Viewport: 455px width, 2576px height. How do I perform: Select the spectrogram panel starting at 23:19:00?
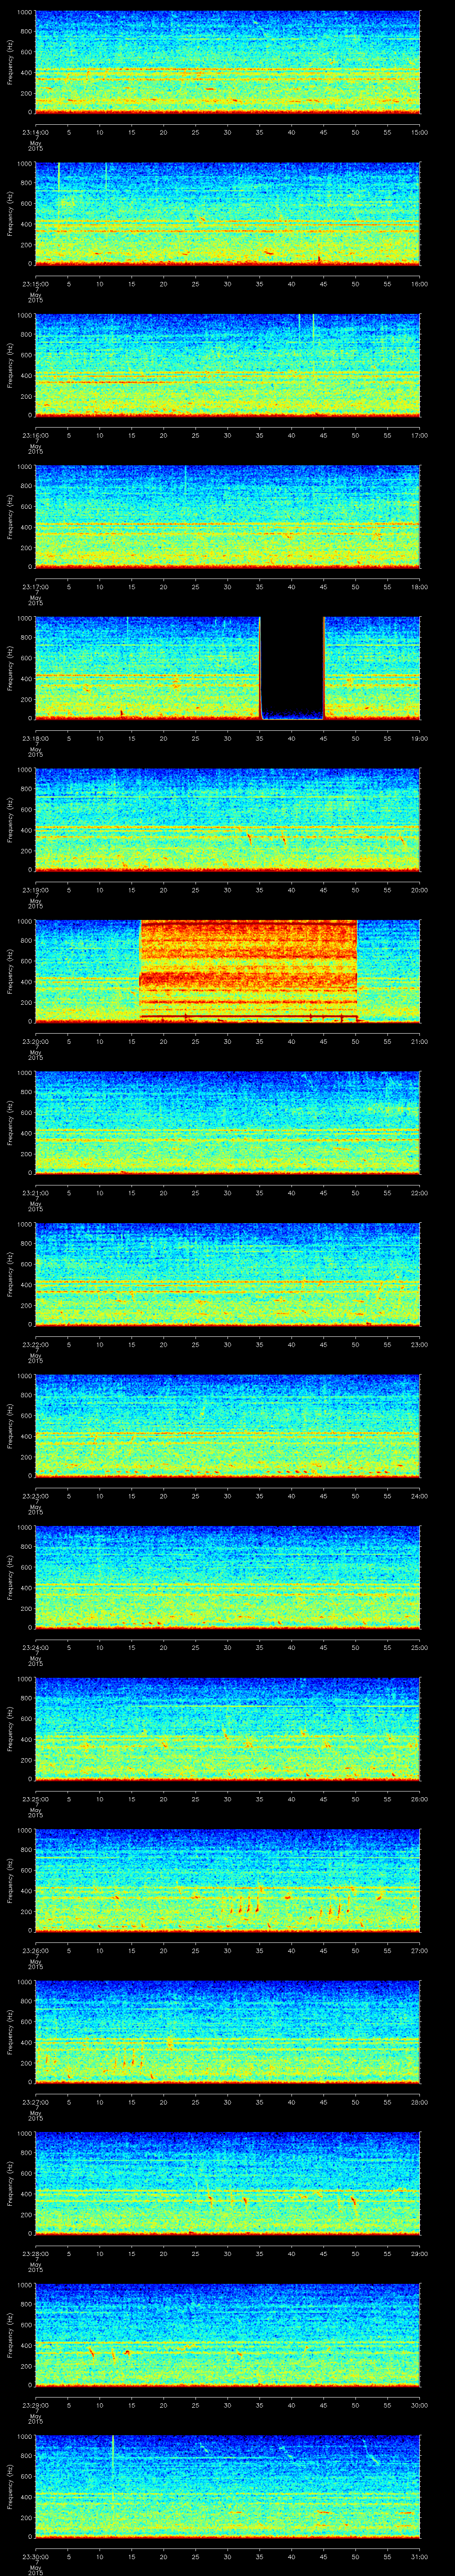click(x=227, y=820)
